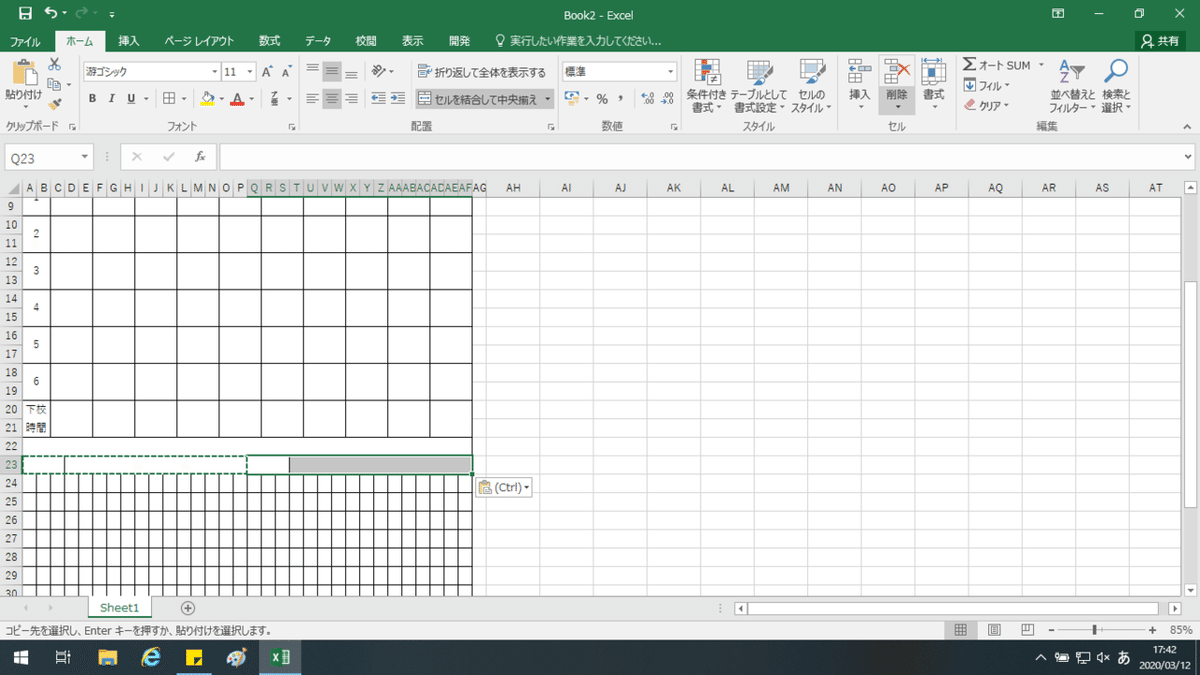The width and height of the screenshot is (1200, 675).
Task: Click the 検索と選択 button
Action: [x=1116, y=86]
